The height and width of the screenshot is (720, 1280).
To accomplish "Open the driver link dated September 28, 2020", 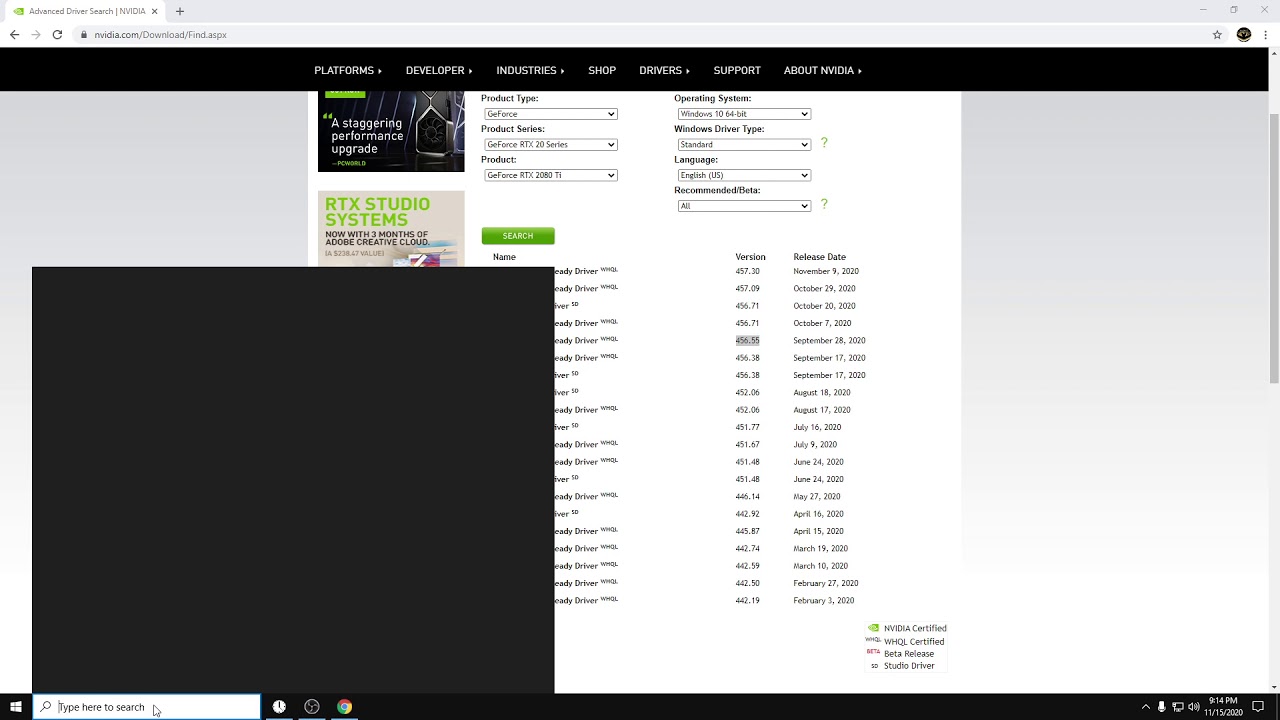I will point(586,340).
